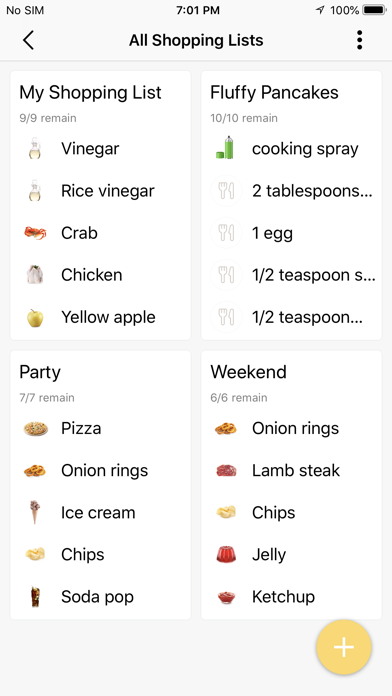This screenshot has width=392, height=696.
Task: Open the Party list heading
Action: (x=40, y=372)
